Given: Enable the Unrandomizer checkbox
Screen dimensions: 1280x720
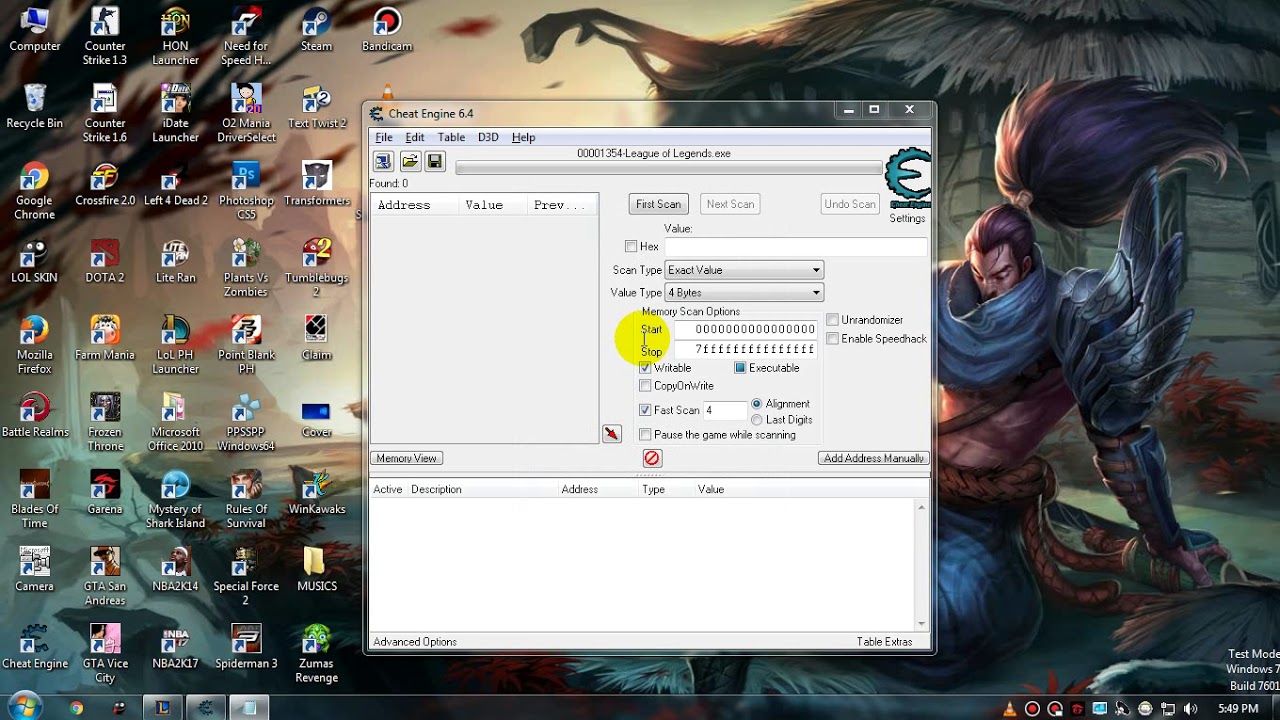Looking at the screenshot, I should click(832, 320).
